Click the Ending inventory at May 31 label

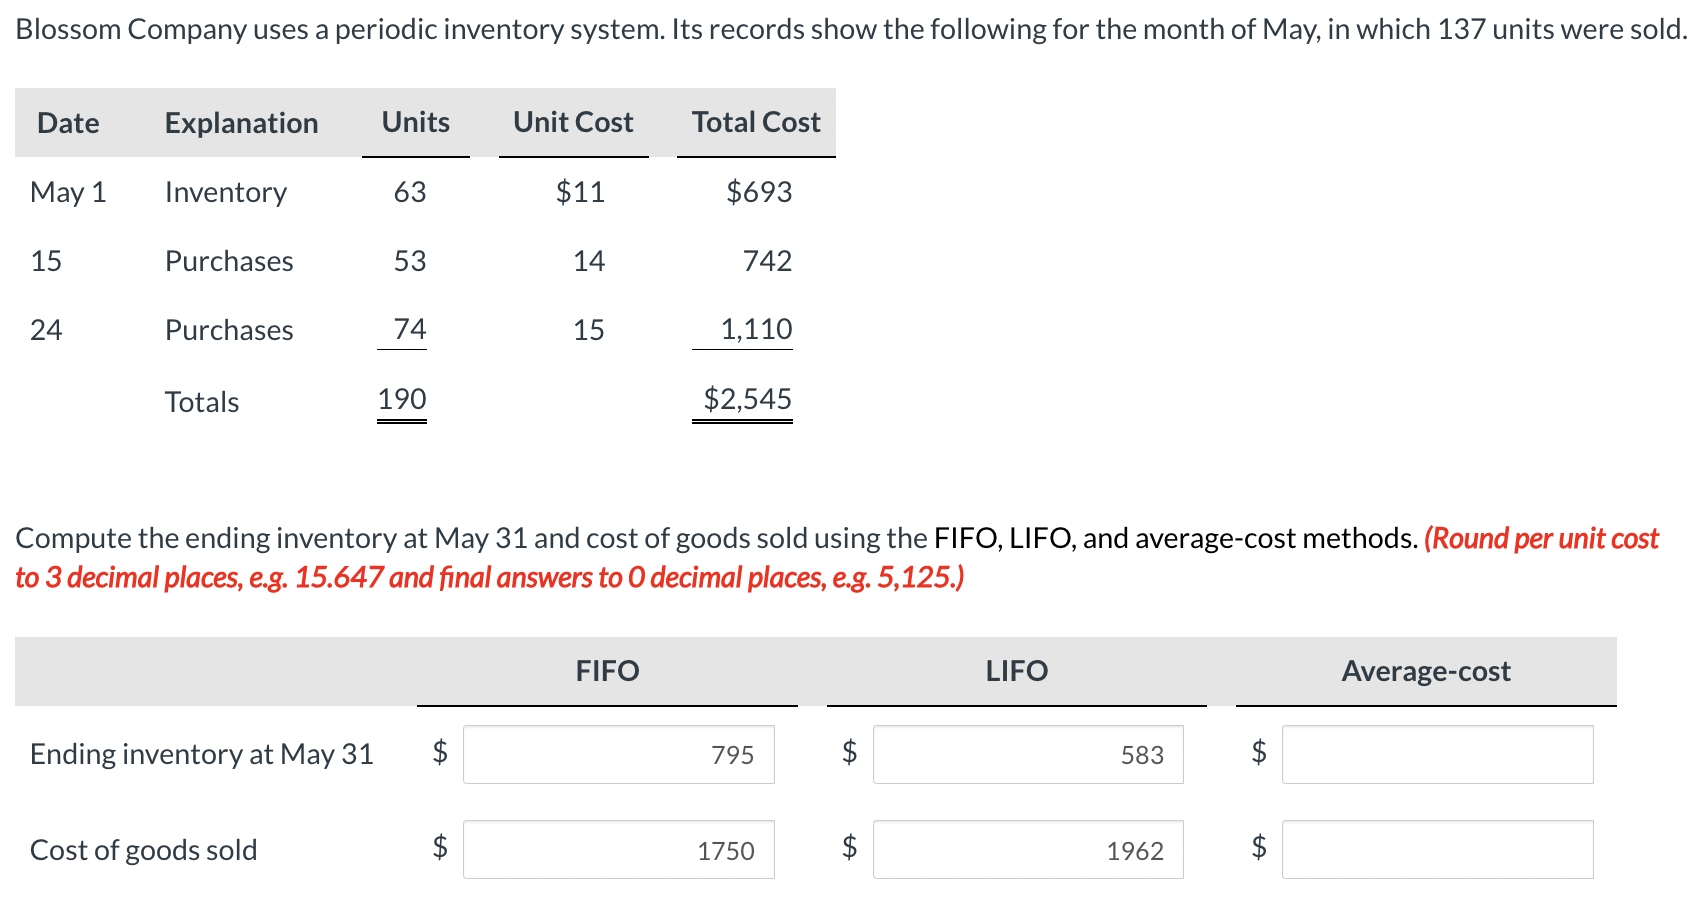tap(202, 754)
